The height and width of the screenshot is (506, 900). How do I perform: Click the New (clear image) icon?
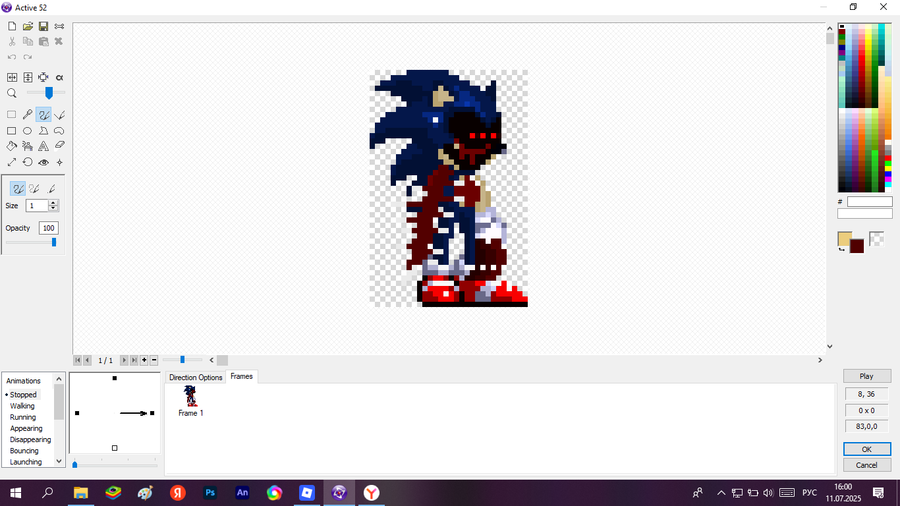point(11,26)
